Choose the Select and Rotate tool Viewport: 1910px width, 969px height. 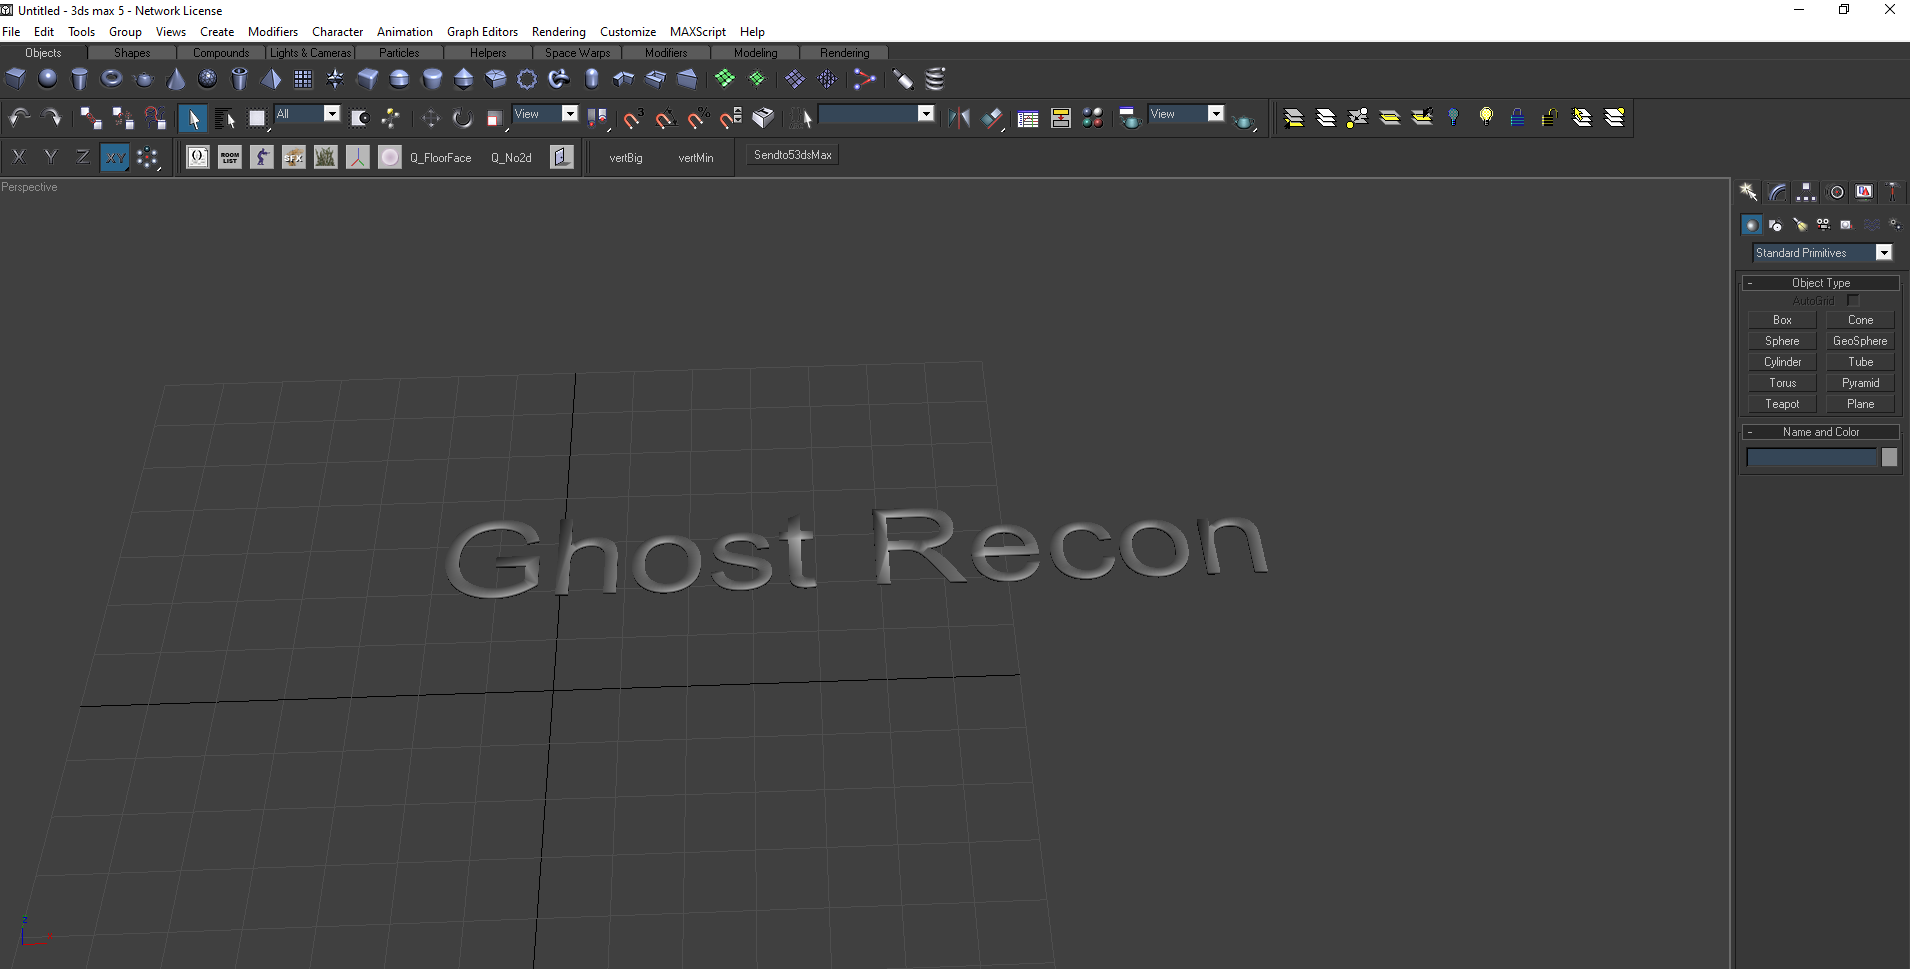462,118
